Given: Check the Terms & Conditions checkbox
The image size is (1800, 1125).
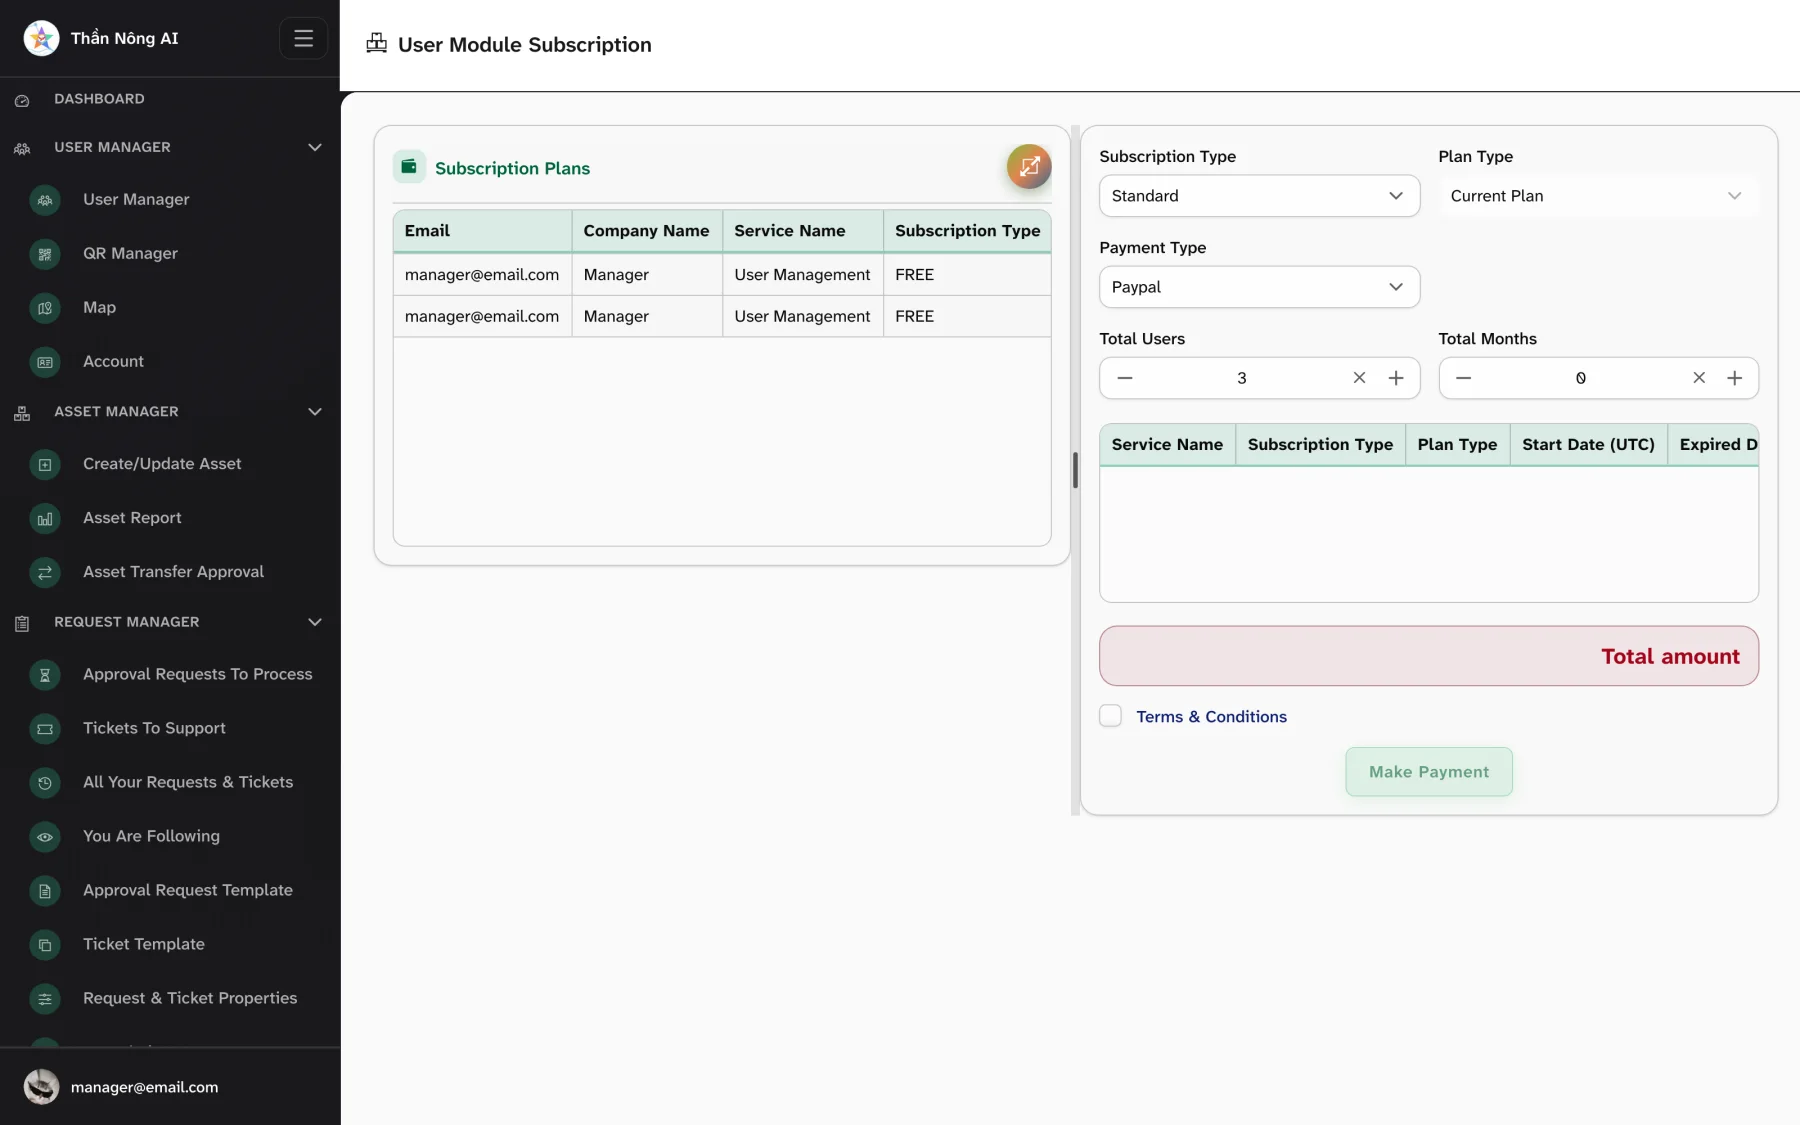Looking at the screenshot, I should pos(1110,716).
